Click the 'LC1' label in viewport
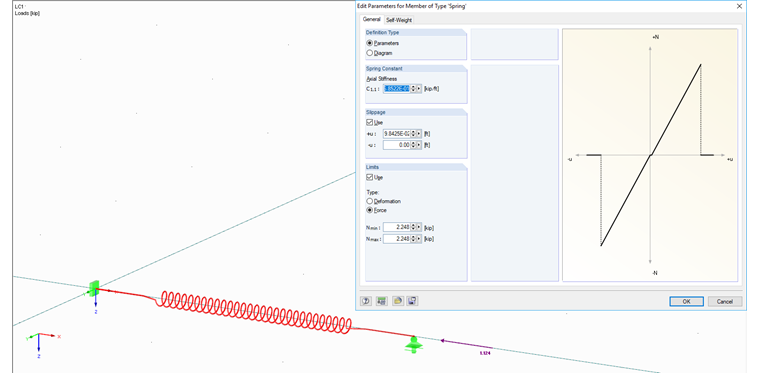 (x=19, y=7)
